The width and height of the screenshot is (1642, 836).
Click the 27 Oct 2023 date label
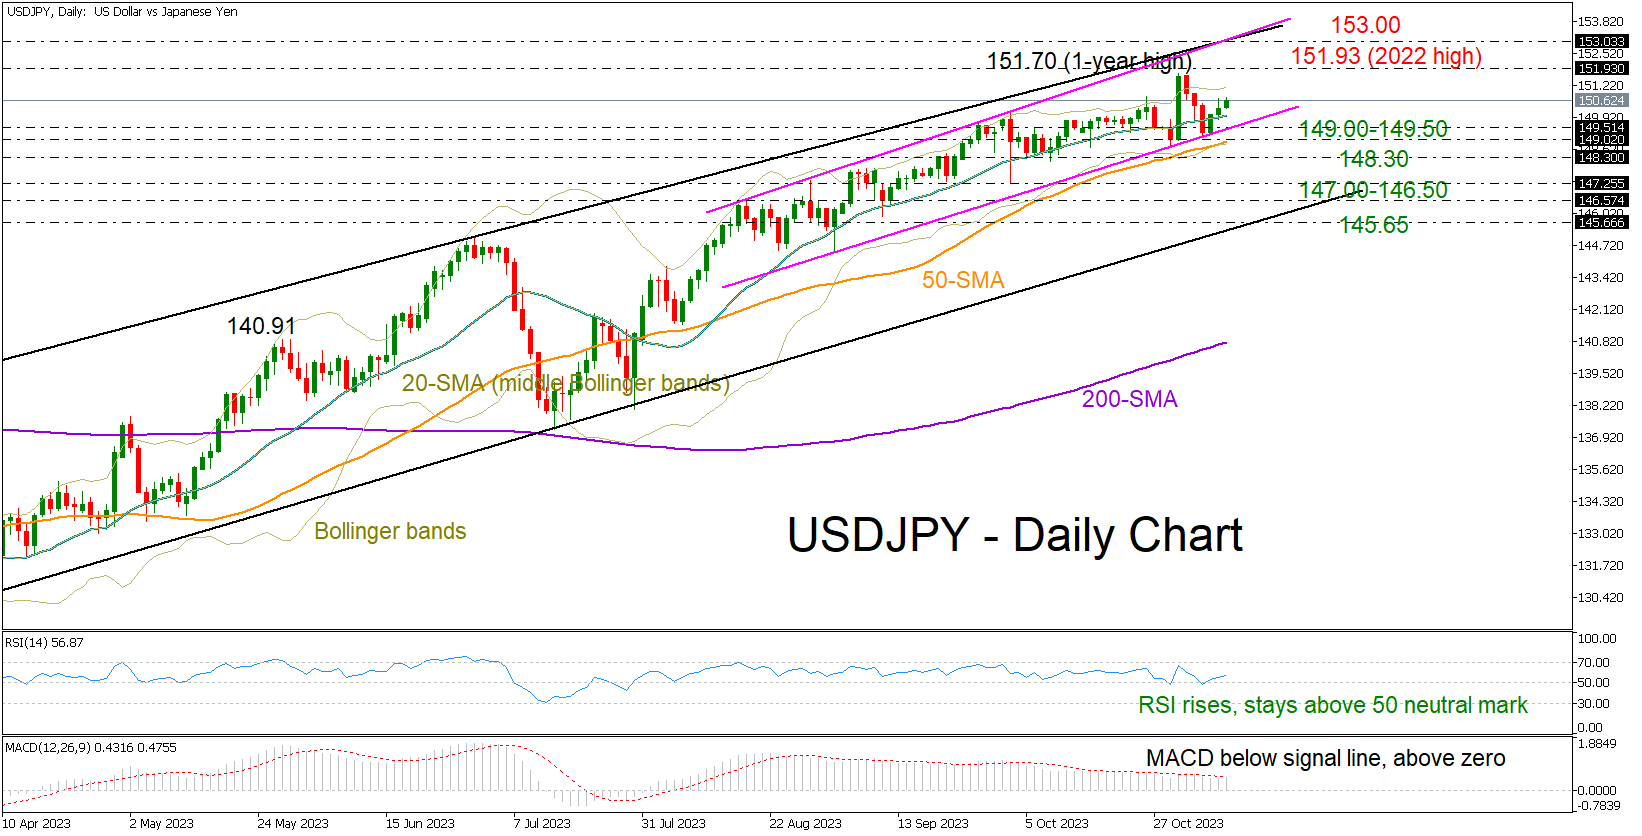(x=1188, y=824)
